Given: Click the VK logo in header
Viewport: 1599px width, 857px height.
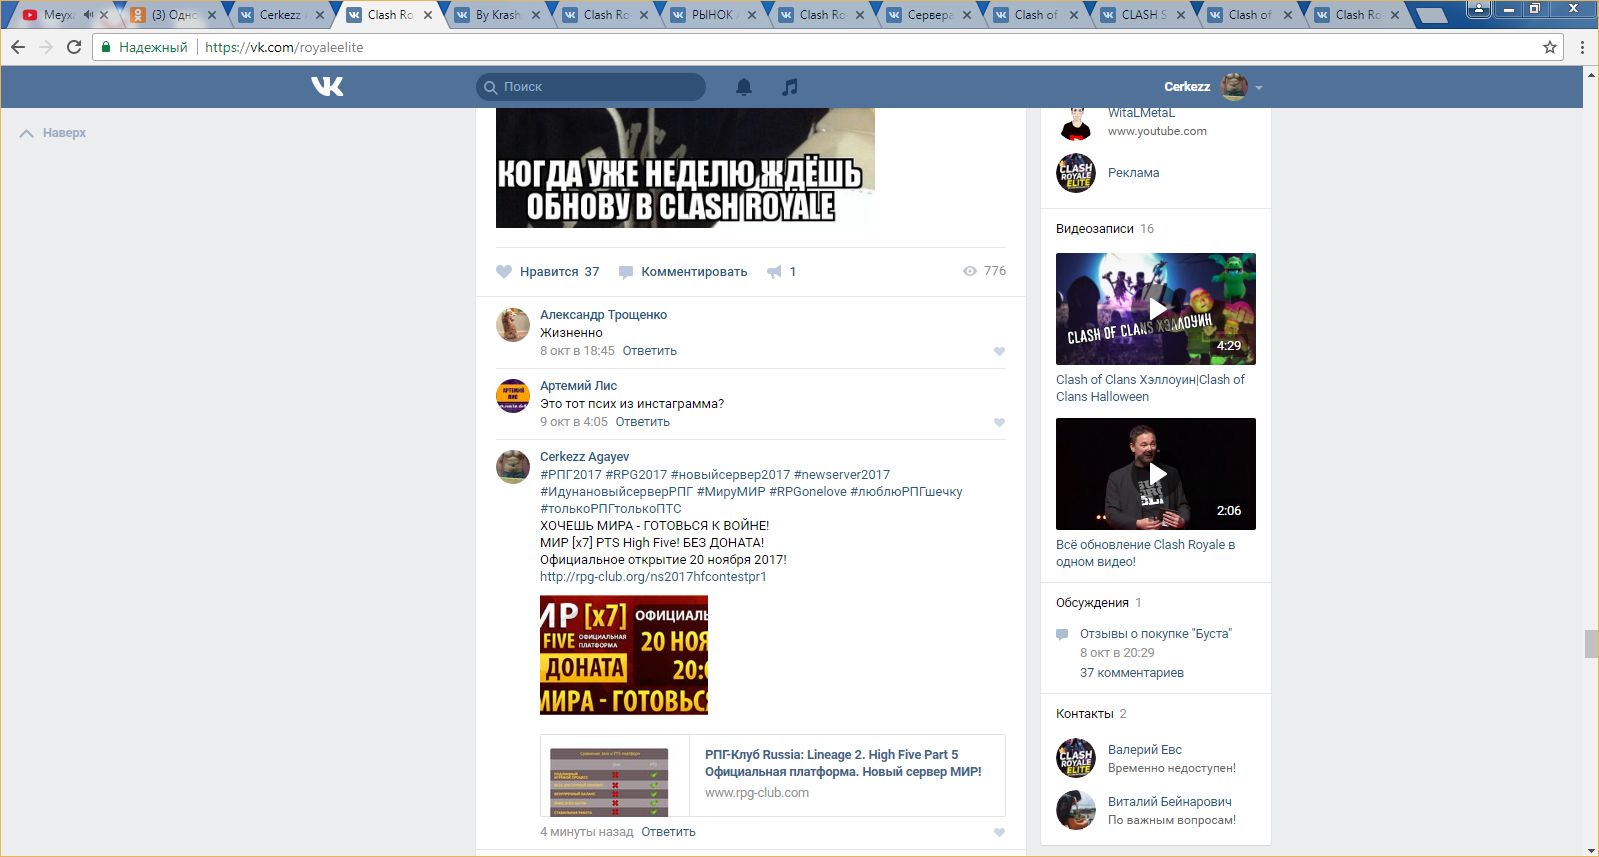Looking at the screenshot, I should [x=327, y=87].
